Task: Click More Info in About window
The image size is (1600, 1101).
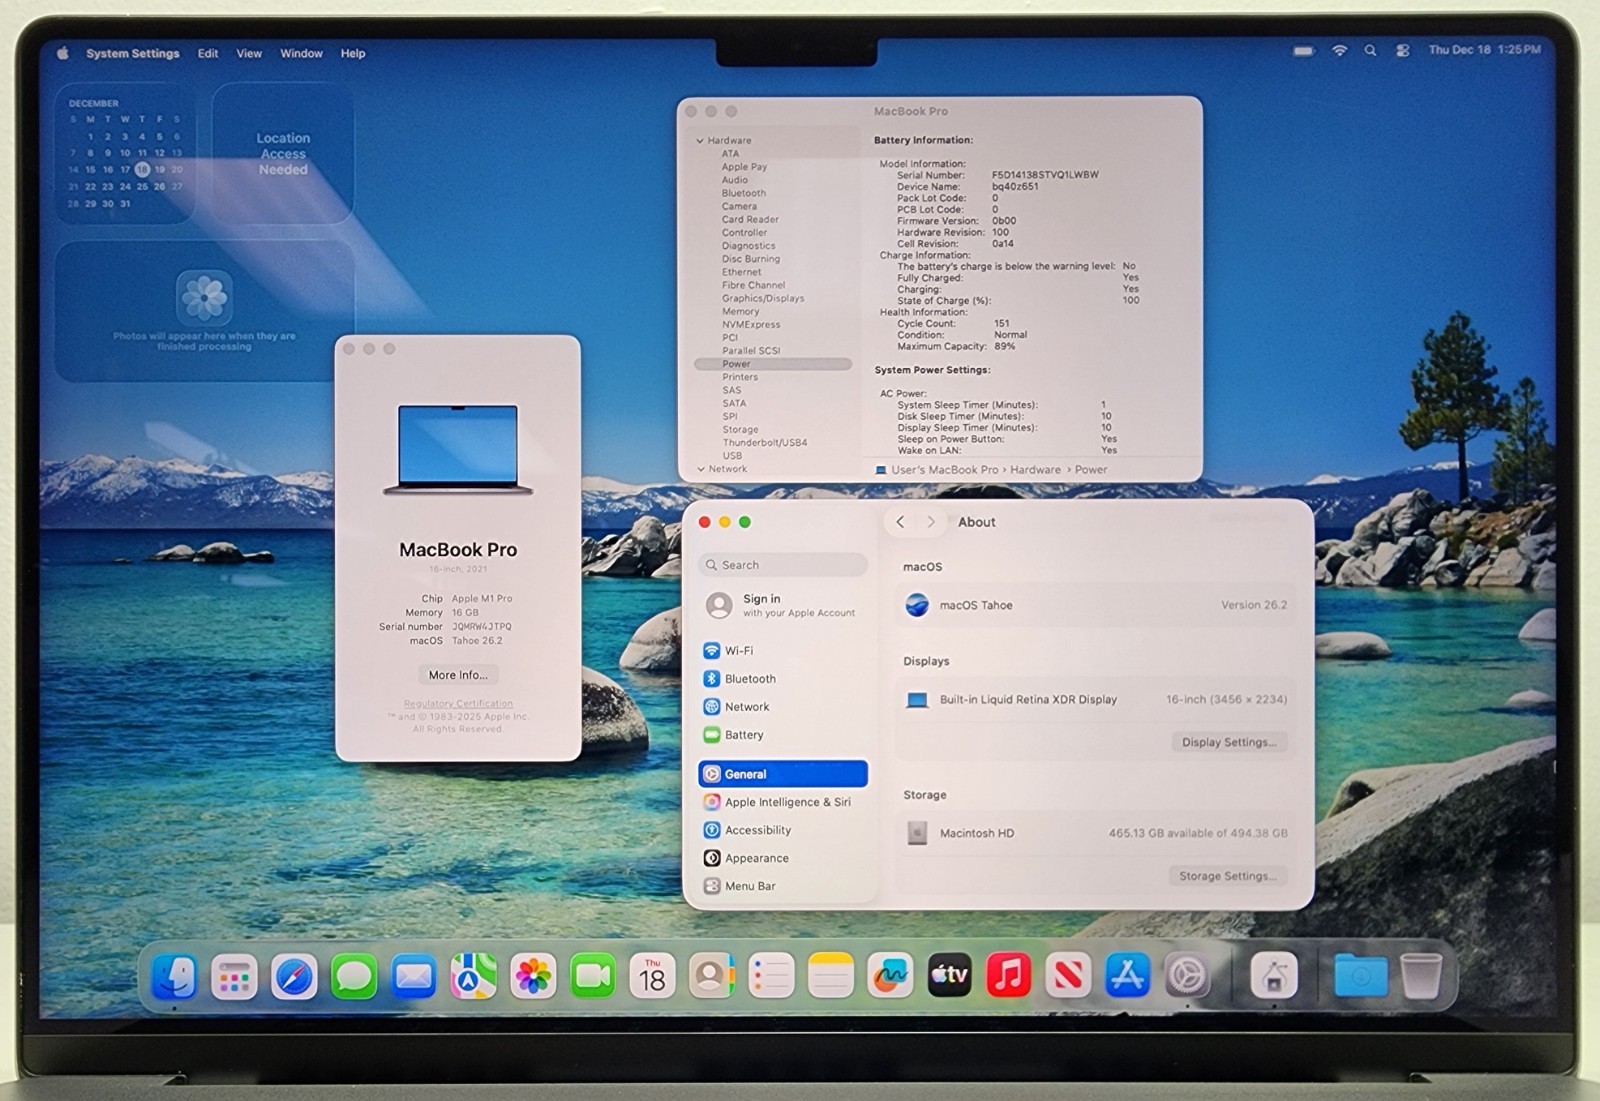Action: [x=458, y=675]
